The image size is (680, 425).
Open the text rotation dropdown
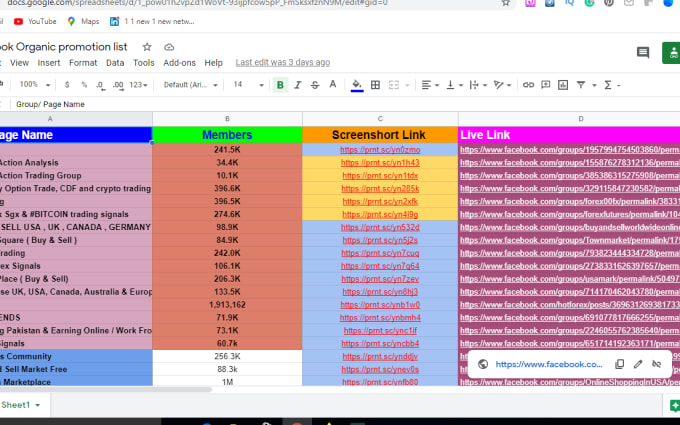click(502, 85)
